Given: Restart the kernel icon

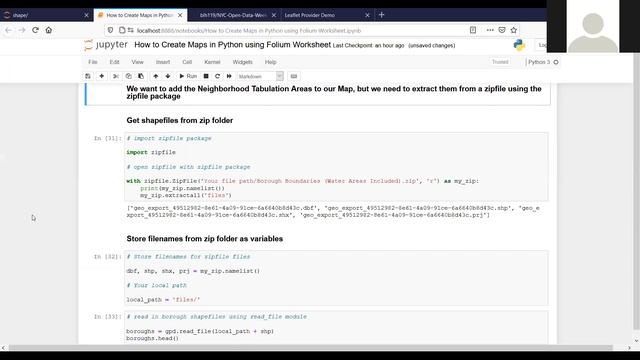Looking at the screenshot, I should (x=218, y=76).
